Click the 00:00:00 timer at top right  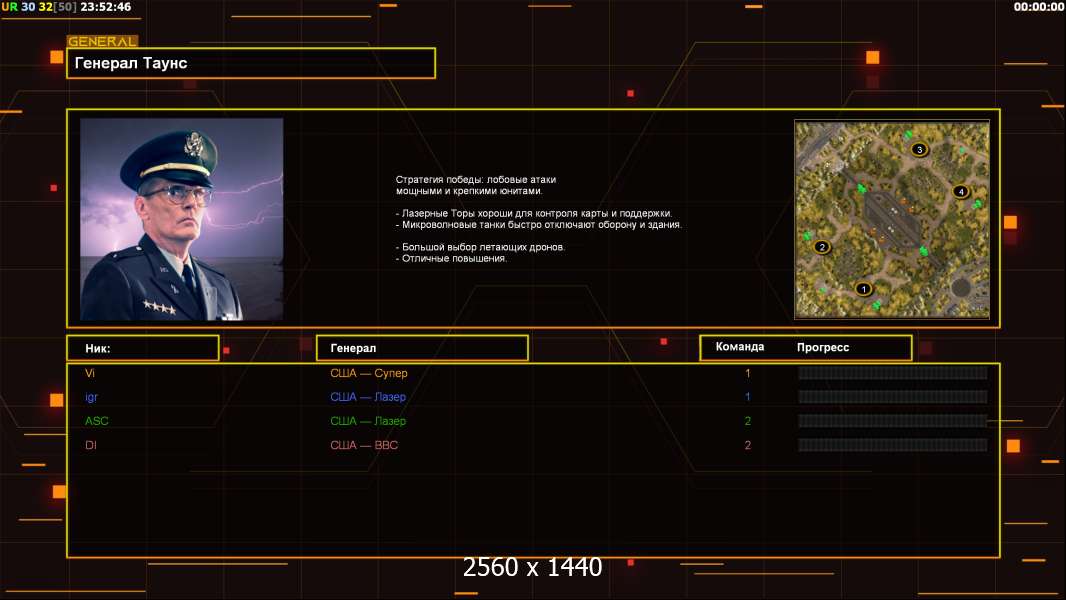click(1038, 7)
